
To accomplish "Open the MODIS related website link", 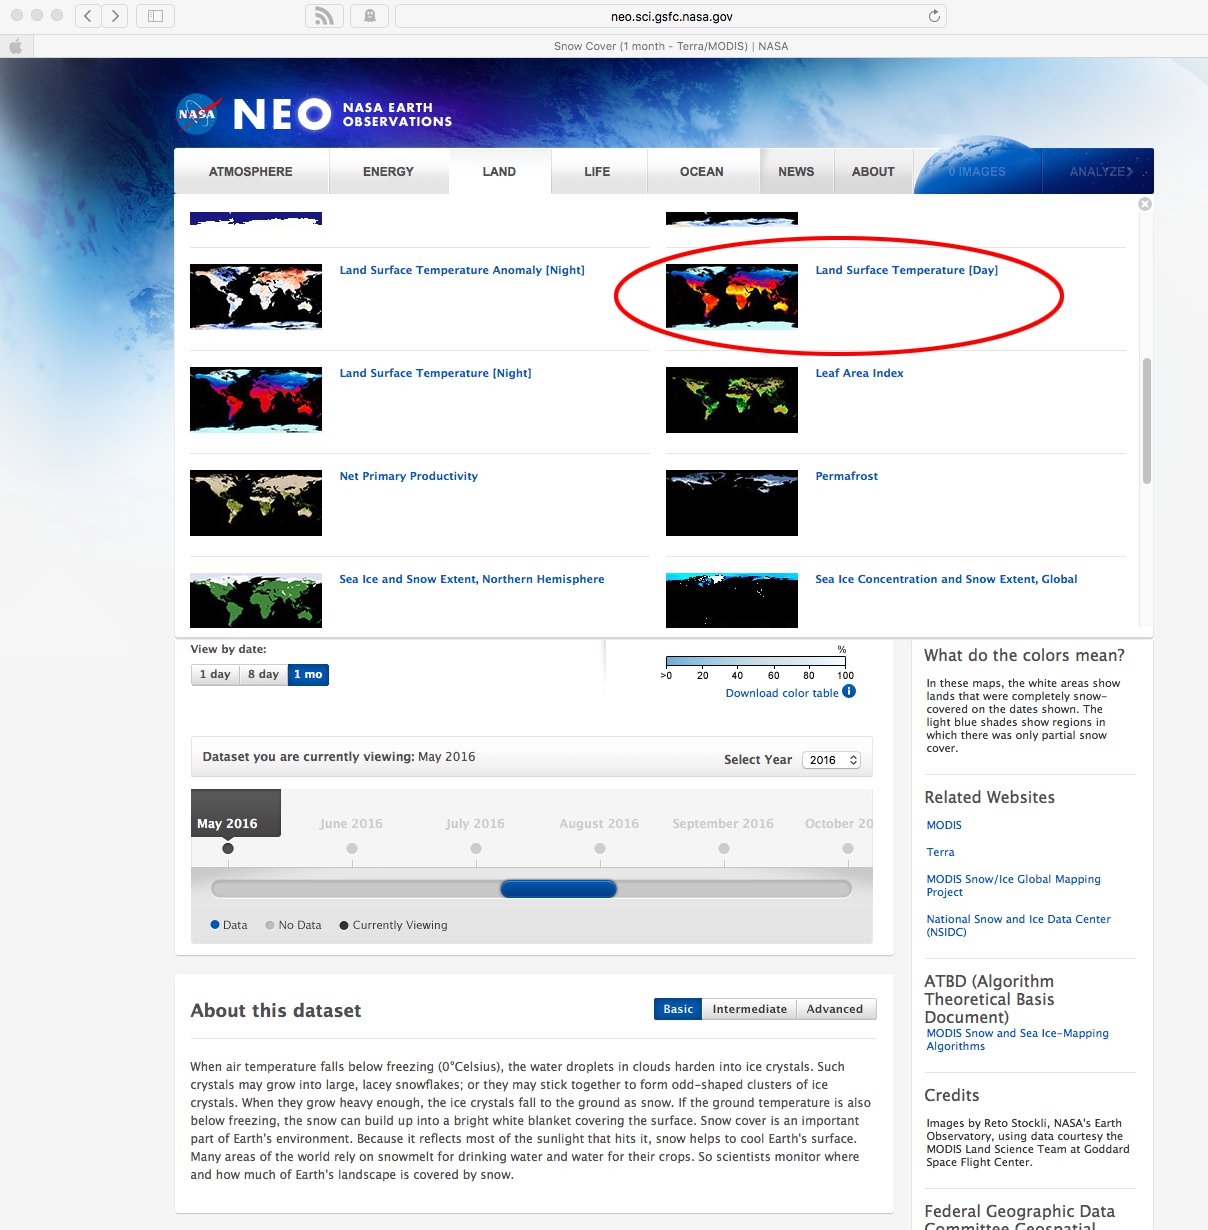I will tap(944, 825).
